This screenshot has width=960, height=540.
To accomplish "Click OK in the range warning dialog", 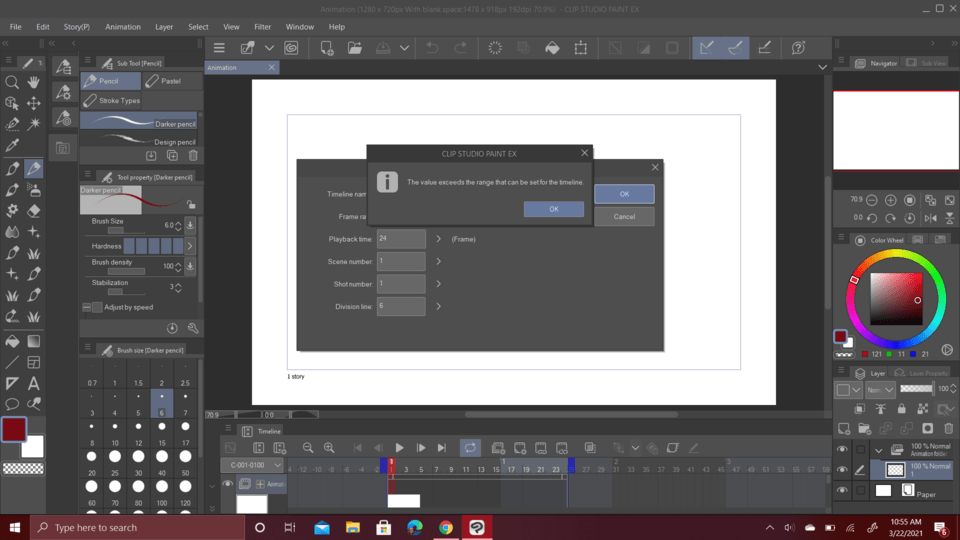I will pyautogui.click(x=553, y=209).
